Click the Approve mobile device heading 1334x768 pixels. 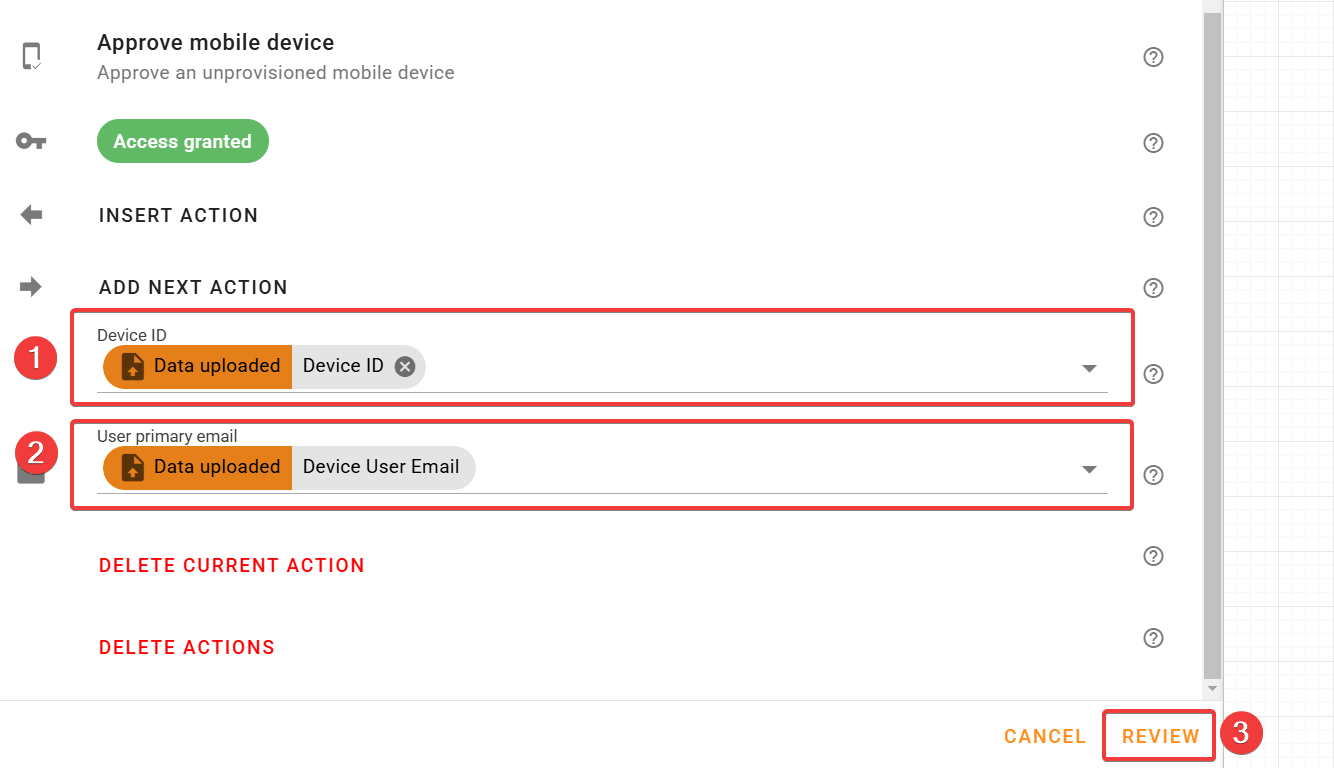216,43
